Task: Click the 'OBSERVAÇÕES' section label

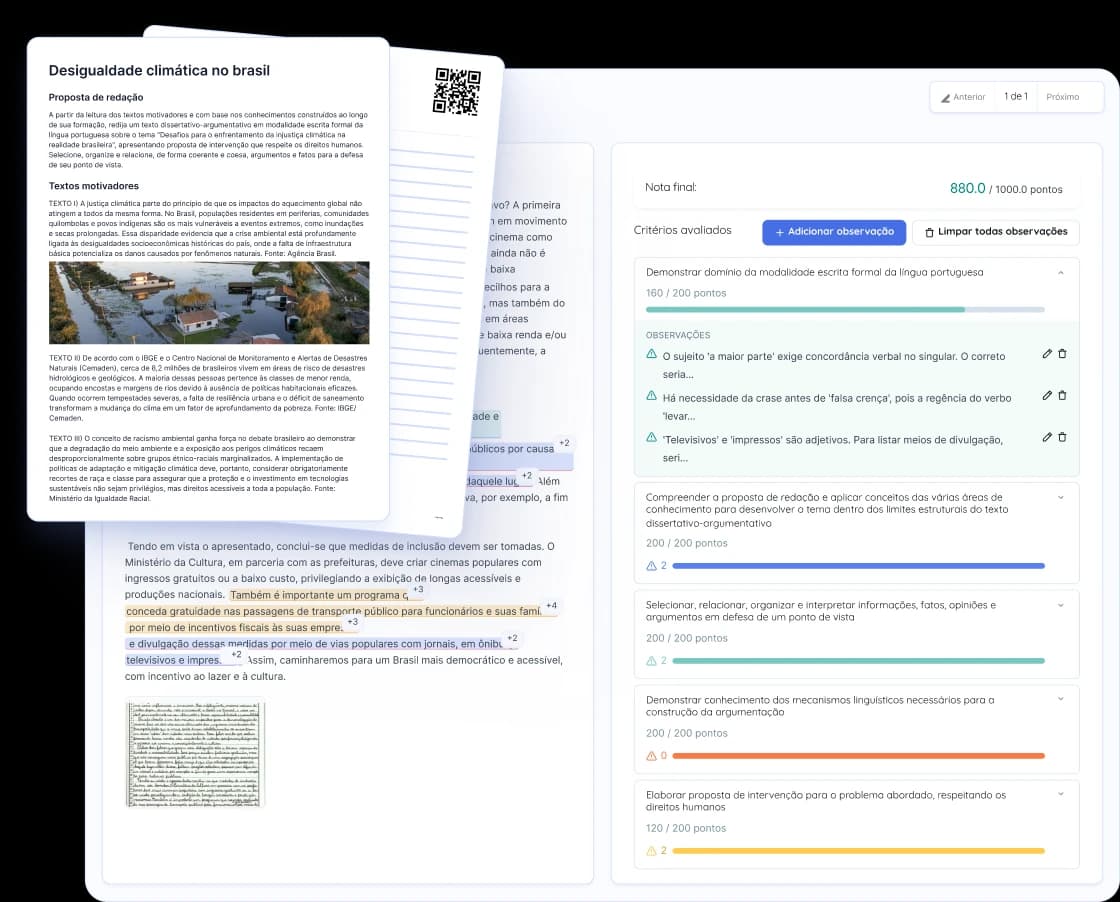Action: point(678,335)
